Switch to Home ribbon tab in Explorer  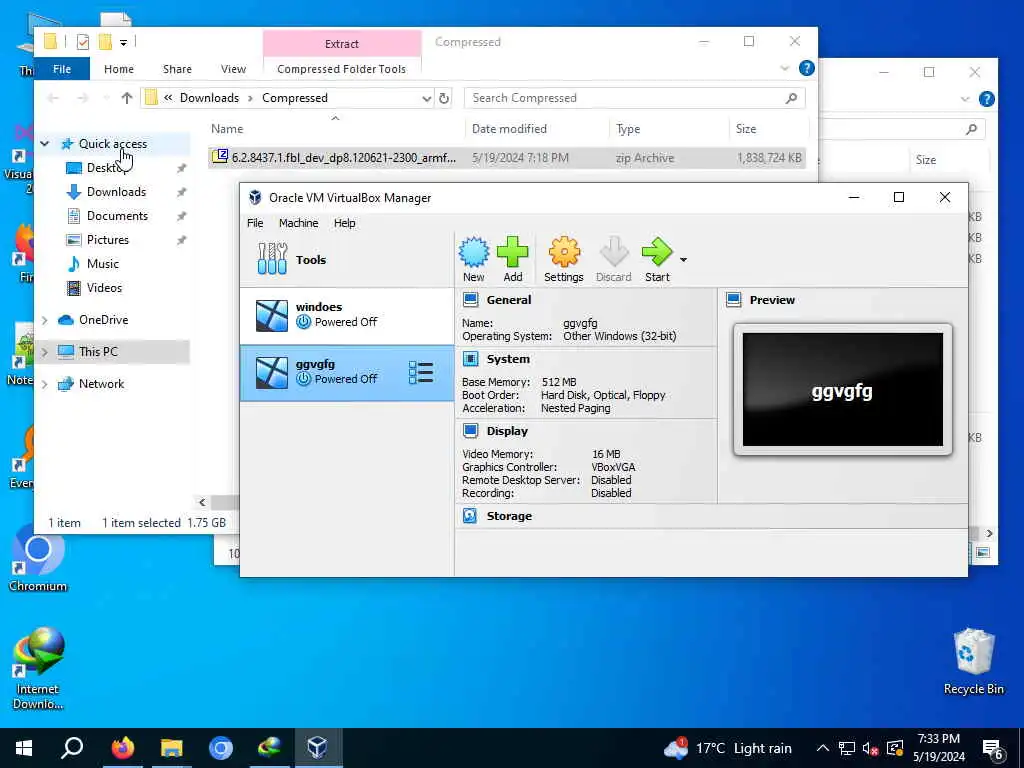tap(119, 69)
